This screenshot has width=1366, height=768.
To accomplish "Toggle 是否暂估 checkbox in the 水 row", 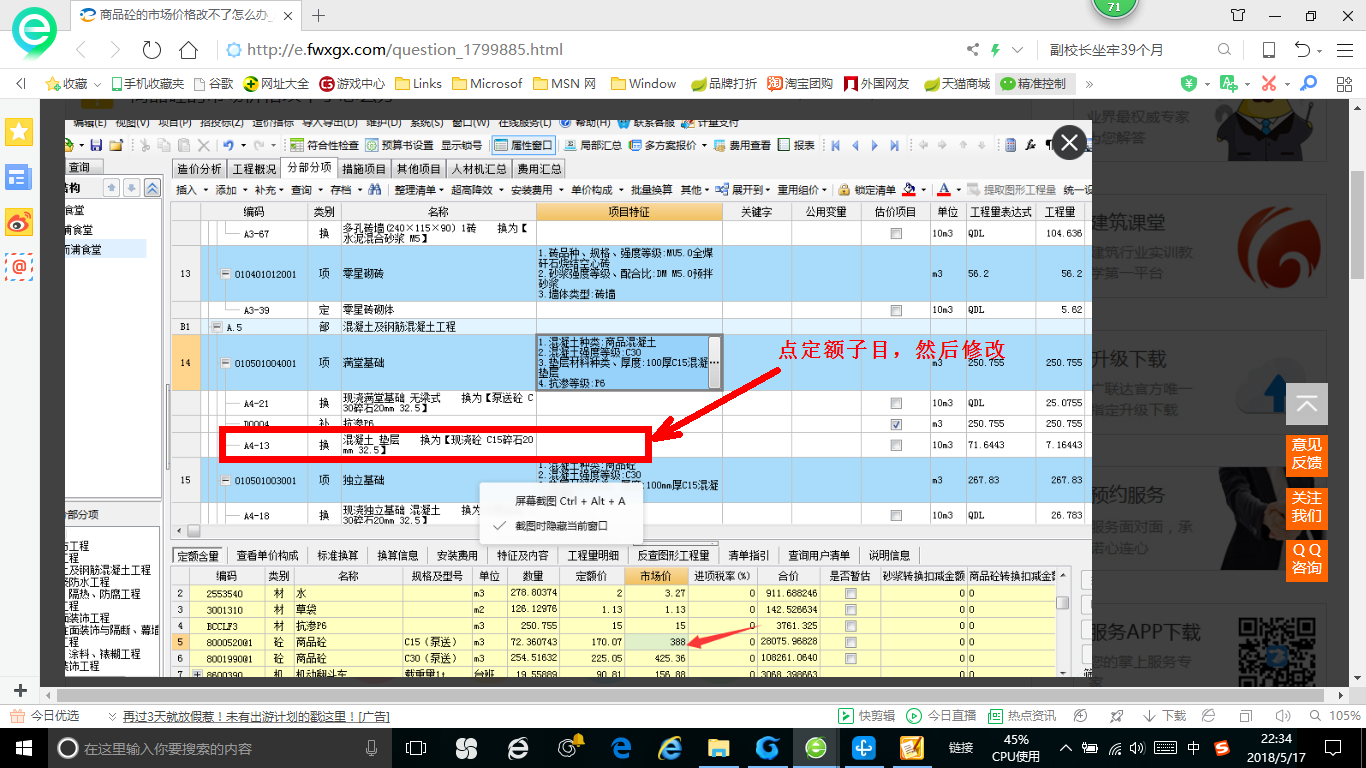I will coord(851,594).
